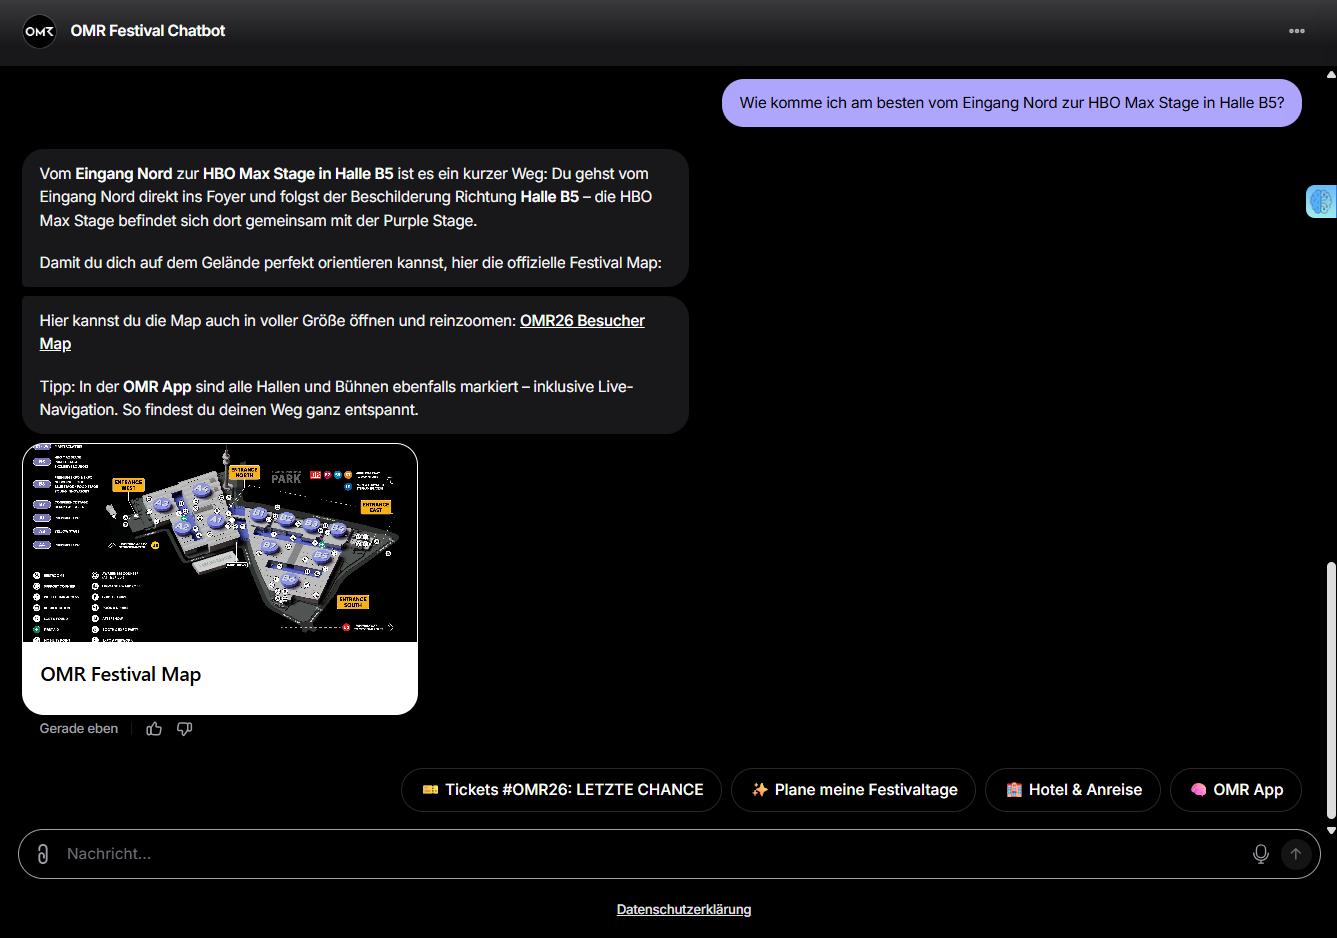Select Tickets #OMR26: LETZTE CHANCE suggestion
The image size is (1337, 938).
562,790
